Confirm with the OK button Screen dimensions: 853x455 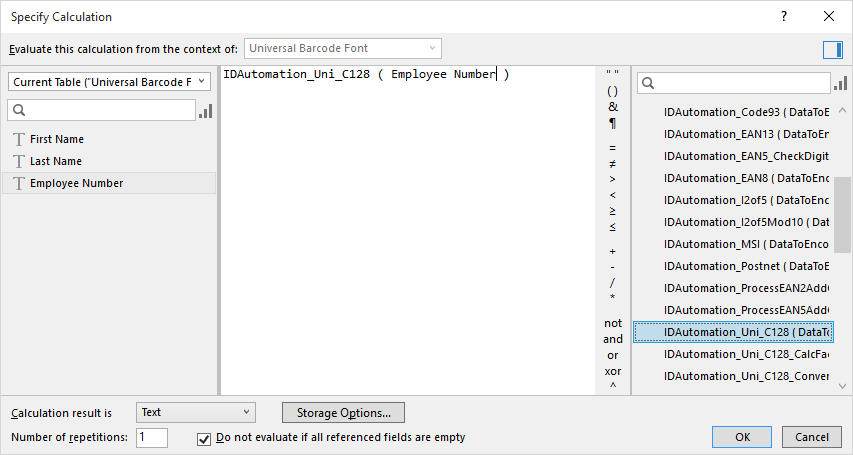point(742,437)
